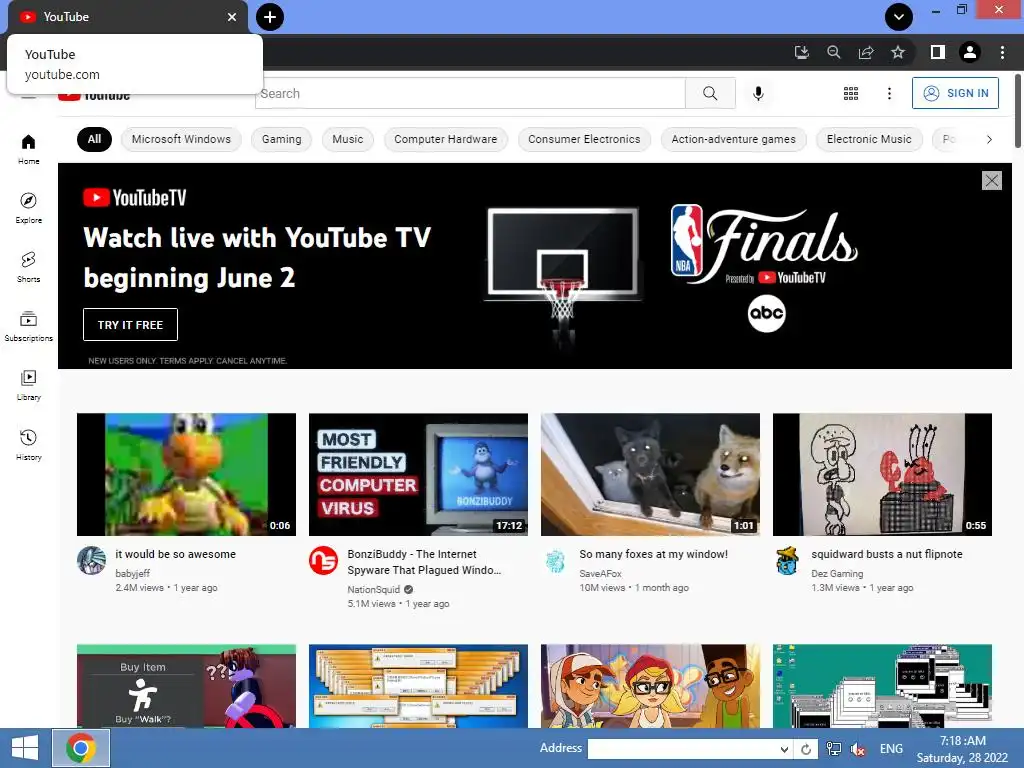Open squidward flipnote video thumbnail
1024x768 pixels.
(x=882, y=474)
